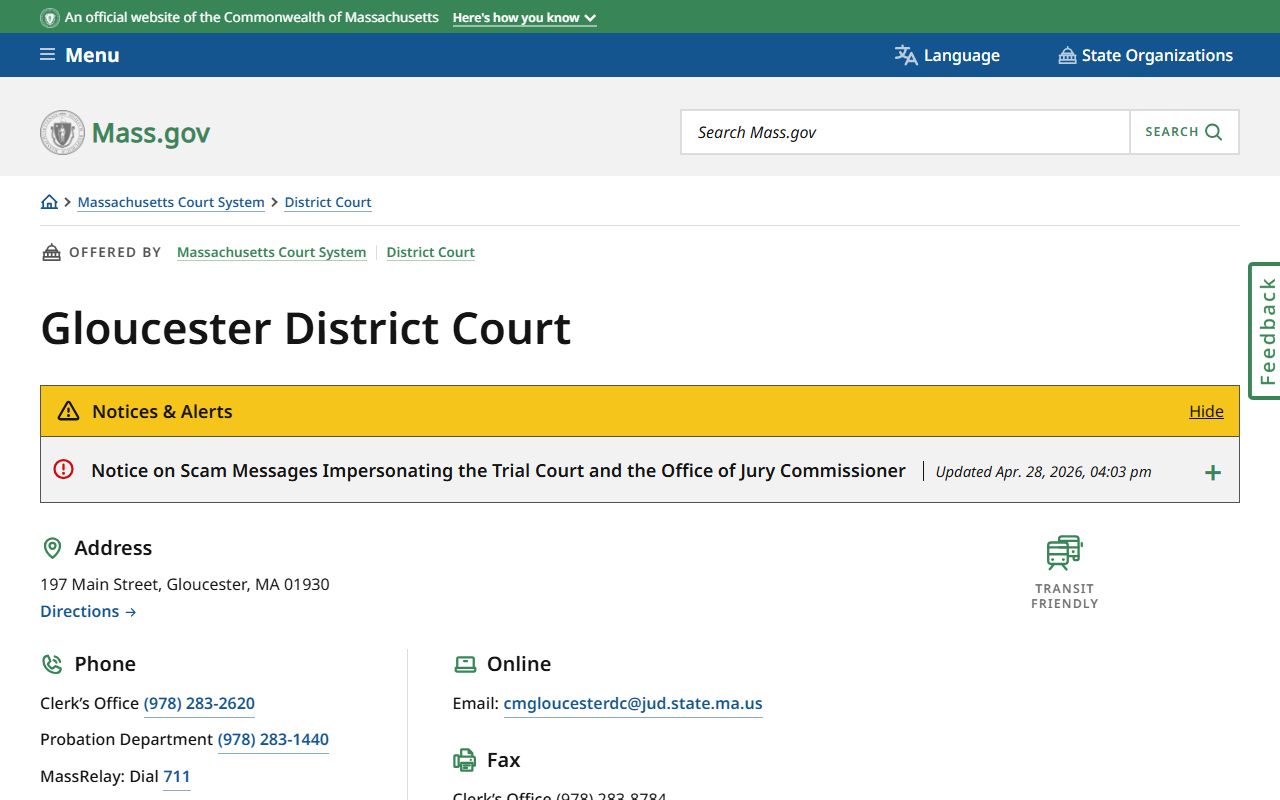Click the warning triangle icon in Notices
This screenshot has width=1280, height=800.
point(68,411)
